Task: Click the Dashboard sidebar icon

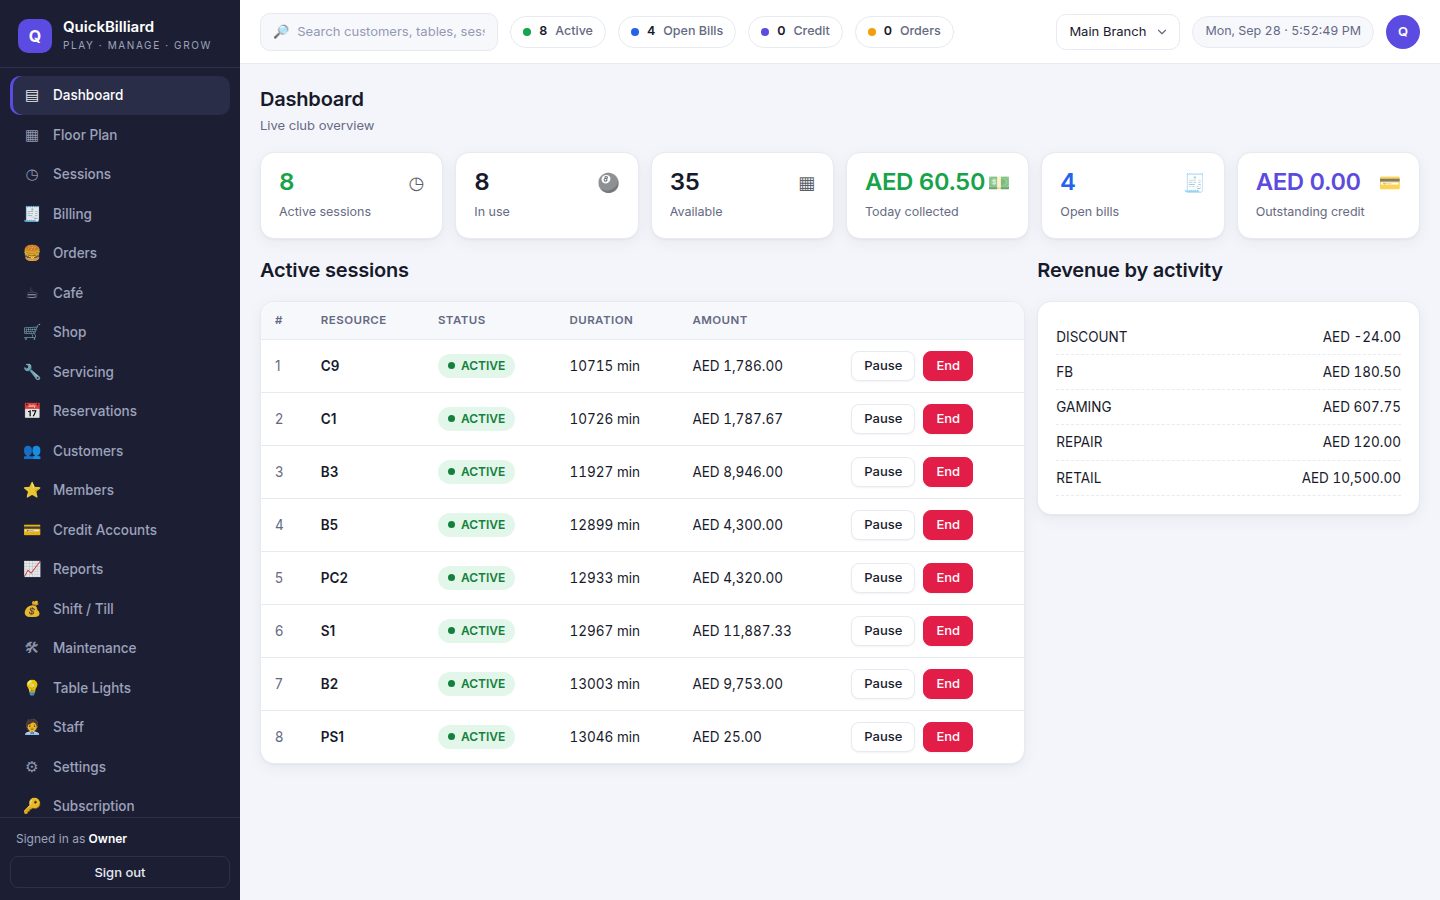Action: (32, 95)
